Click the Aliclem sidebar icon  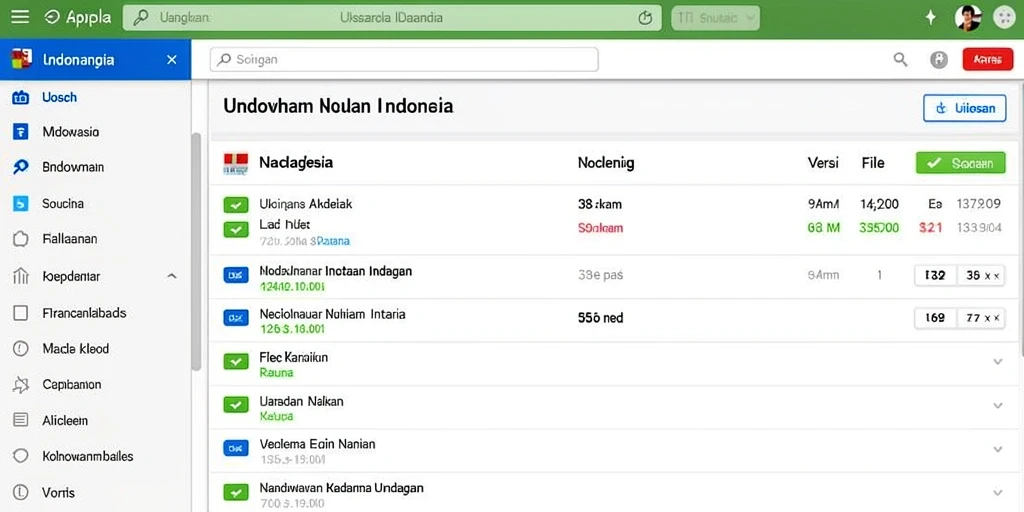pos(21,421)
